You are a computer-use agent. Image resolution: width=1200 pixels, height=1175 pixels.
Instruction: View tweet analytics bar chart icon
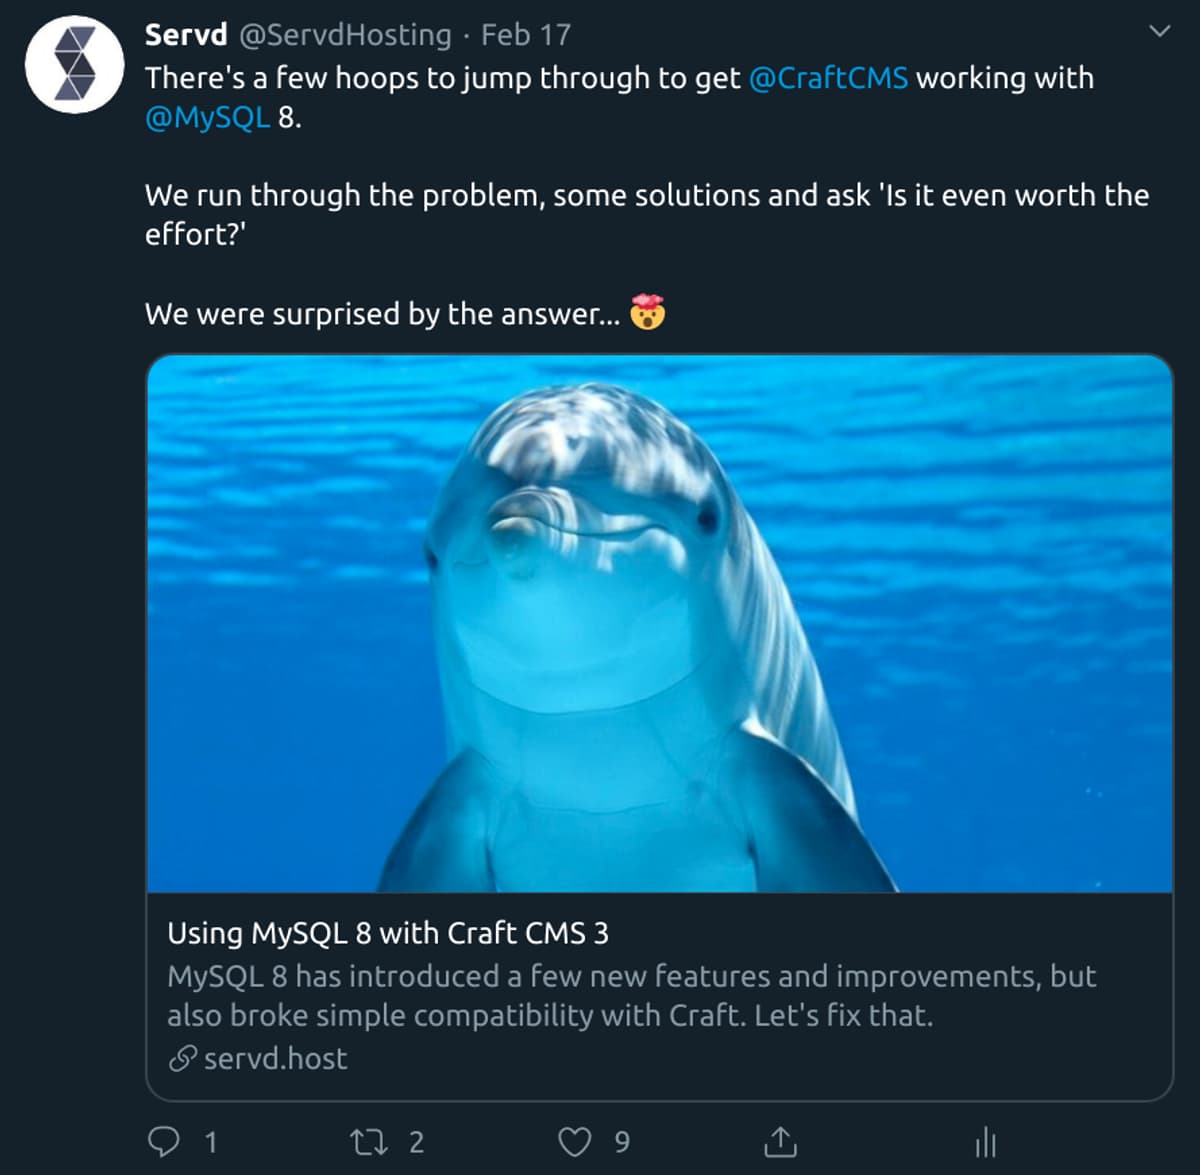985,1141
